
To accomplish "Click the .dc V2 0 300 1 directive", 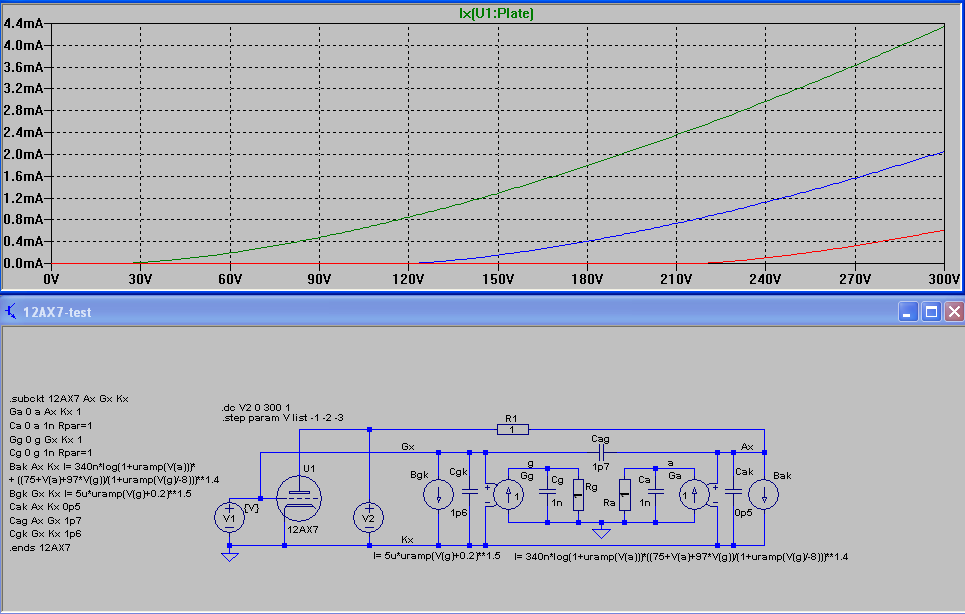I will pyautogui.click(x=256, y=407).
